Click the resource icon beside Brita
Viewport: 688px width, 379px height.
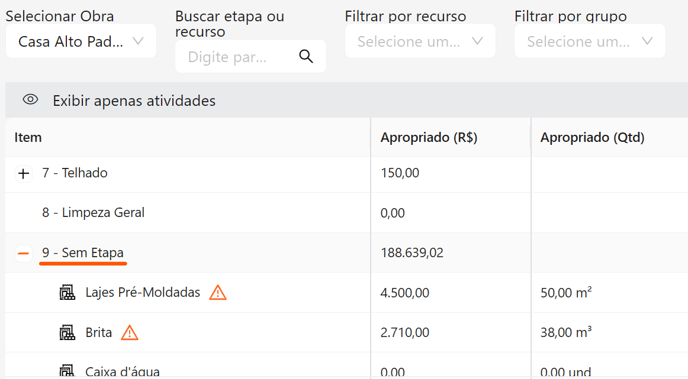pos(67,333)
